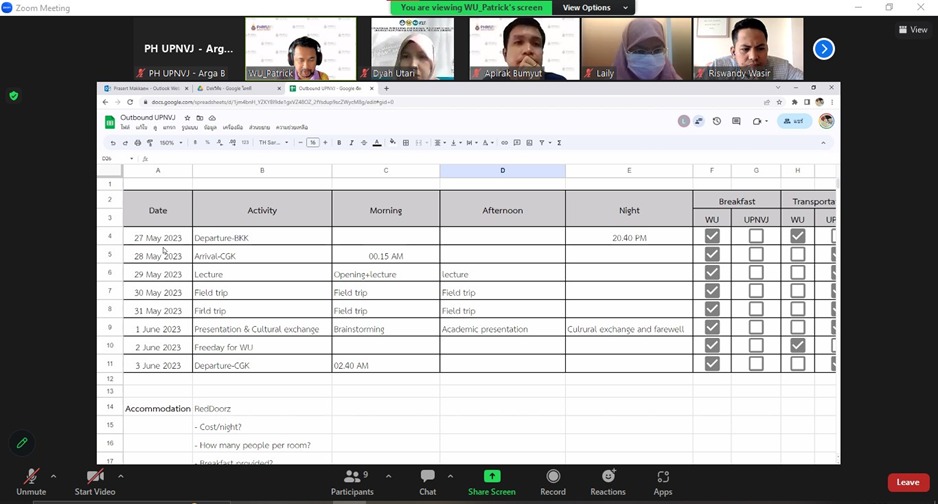Show next participants with the blue arrow
Viewport: 938px width, 504px height.
point(823,49)
